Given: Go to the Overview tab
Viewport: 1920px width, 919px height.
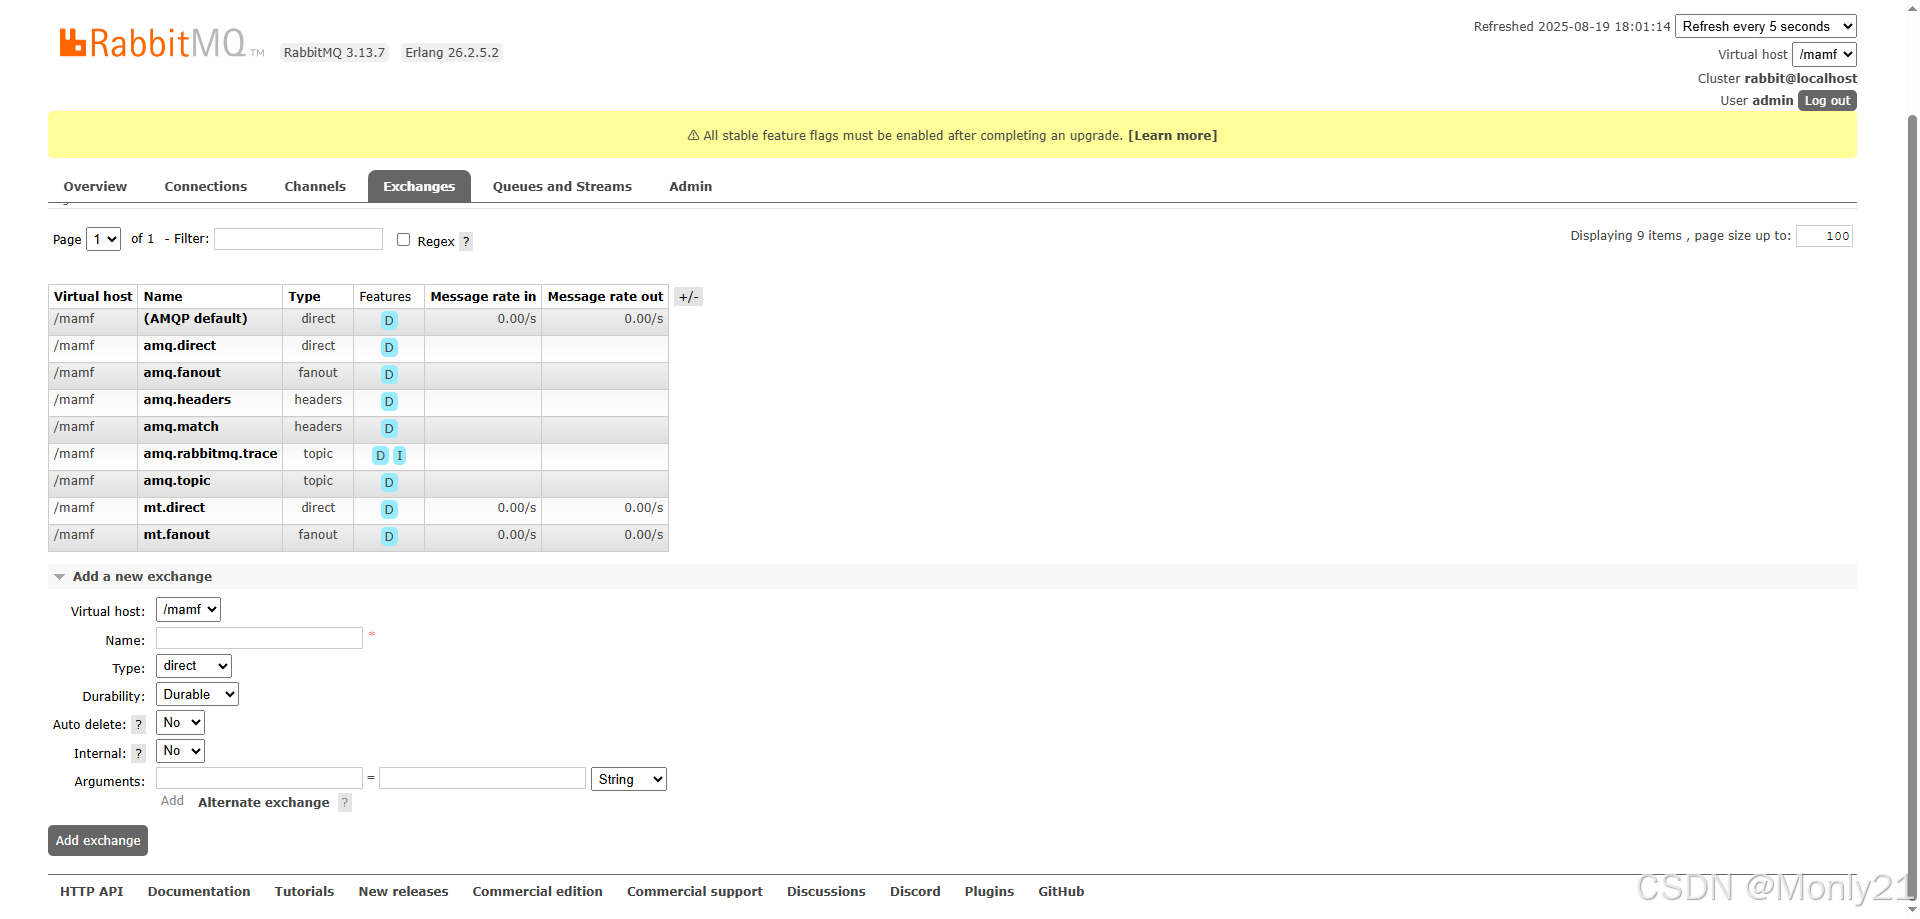Looking at the screenshot, I should (95, 187).
